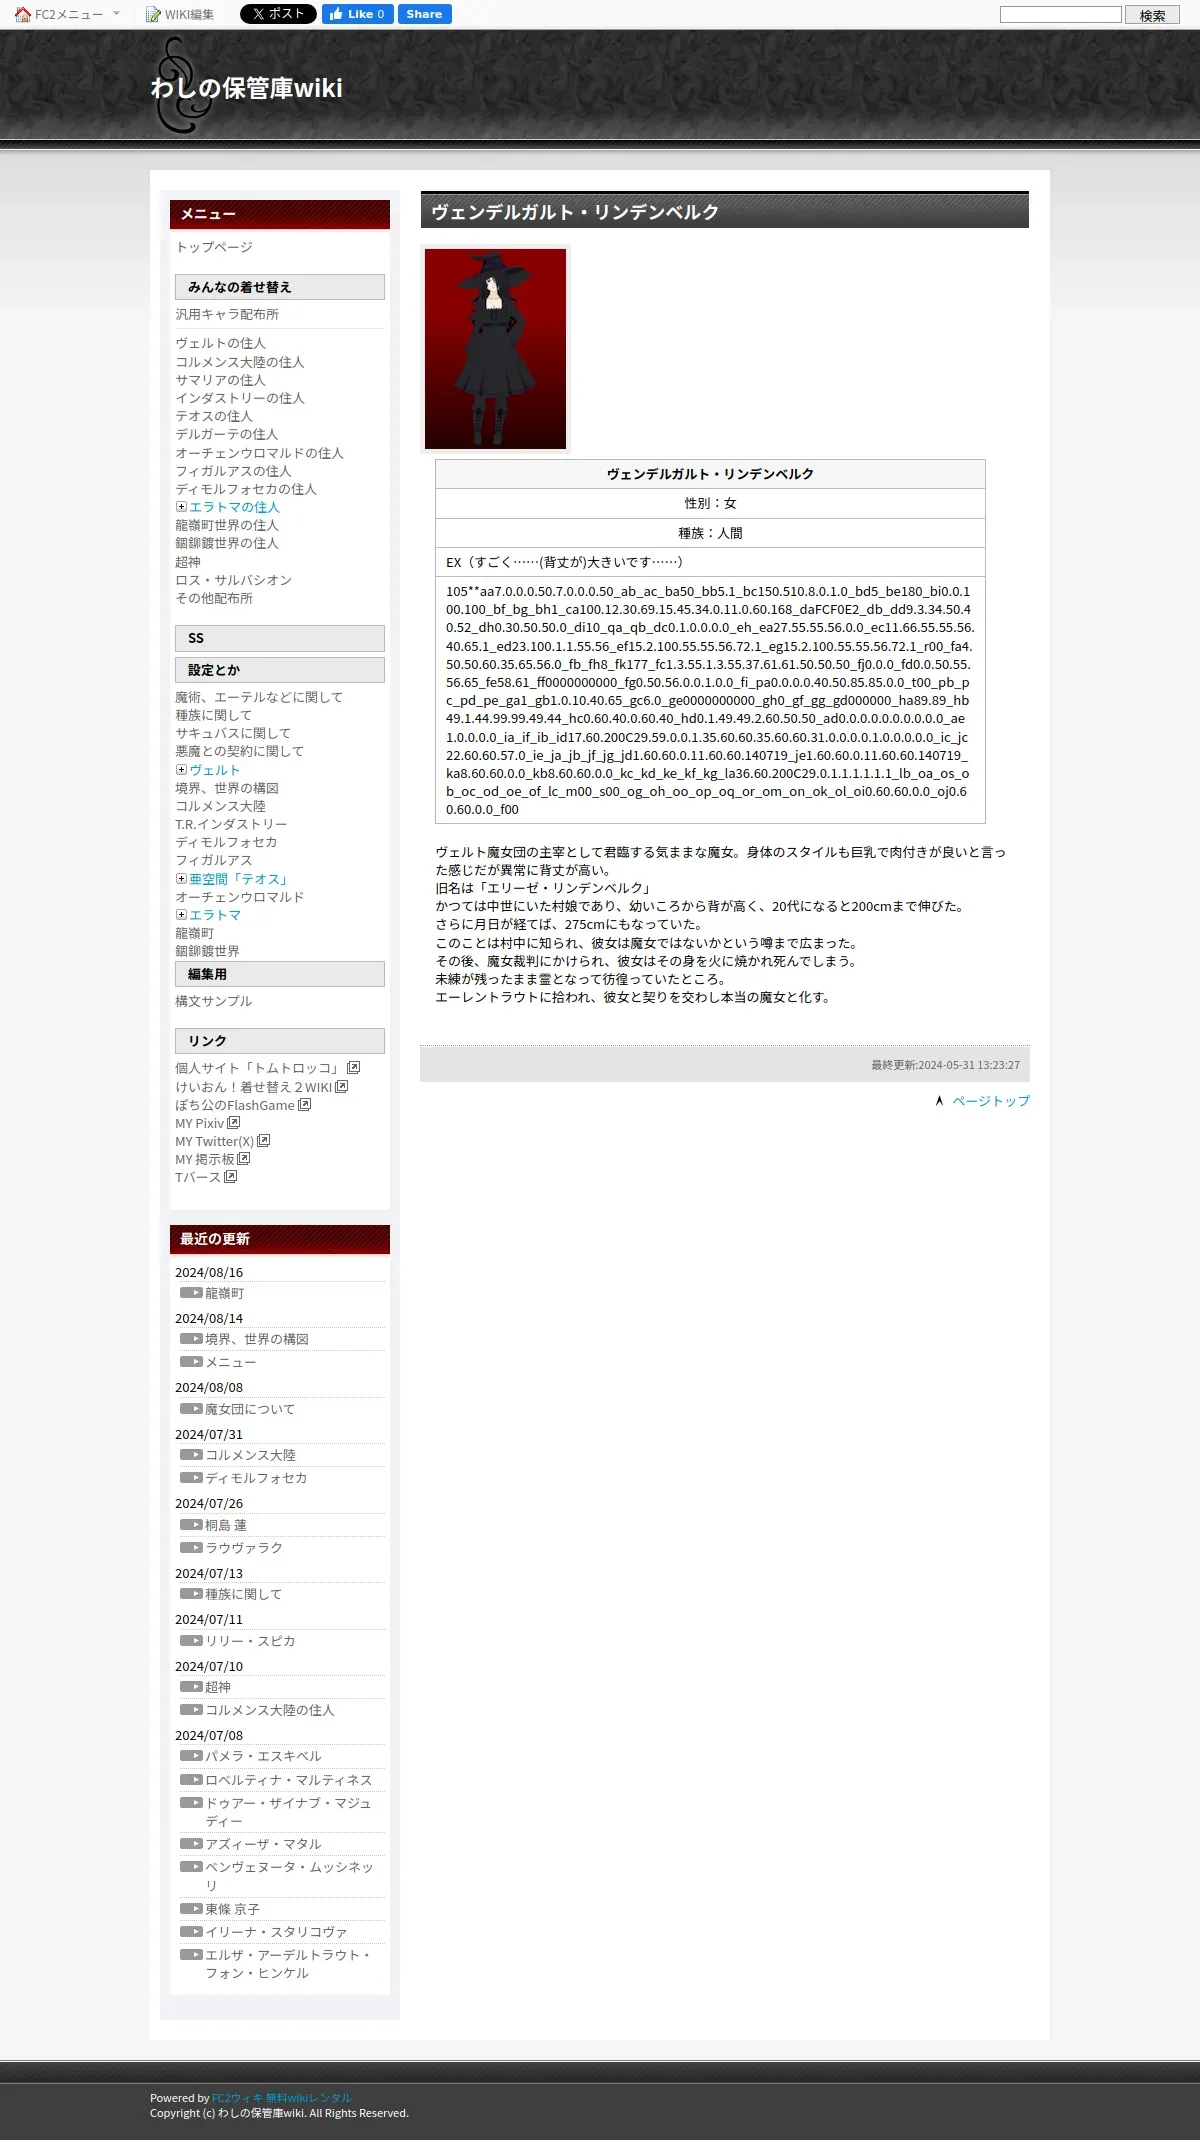Click the 最終更新:2024-05-31 13:23:27 timestamp
The image size is (1200, 2140).
pyautogui.click(x=945, y=1065)
